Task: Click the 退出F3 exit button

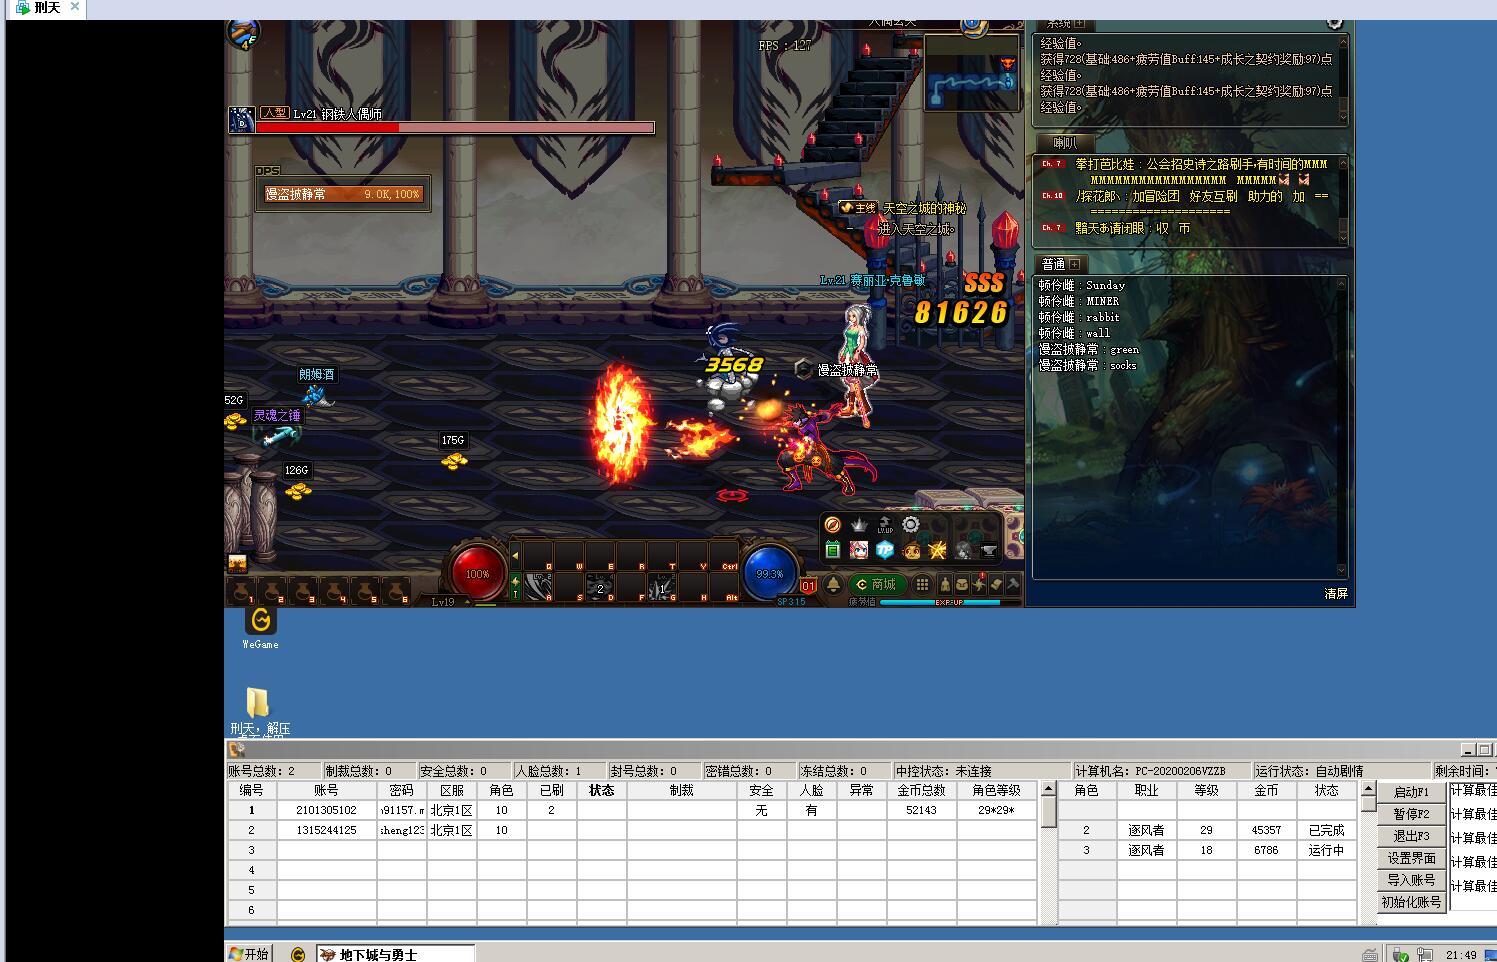Action: 1411,836
